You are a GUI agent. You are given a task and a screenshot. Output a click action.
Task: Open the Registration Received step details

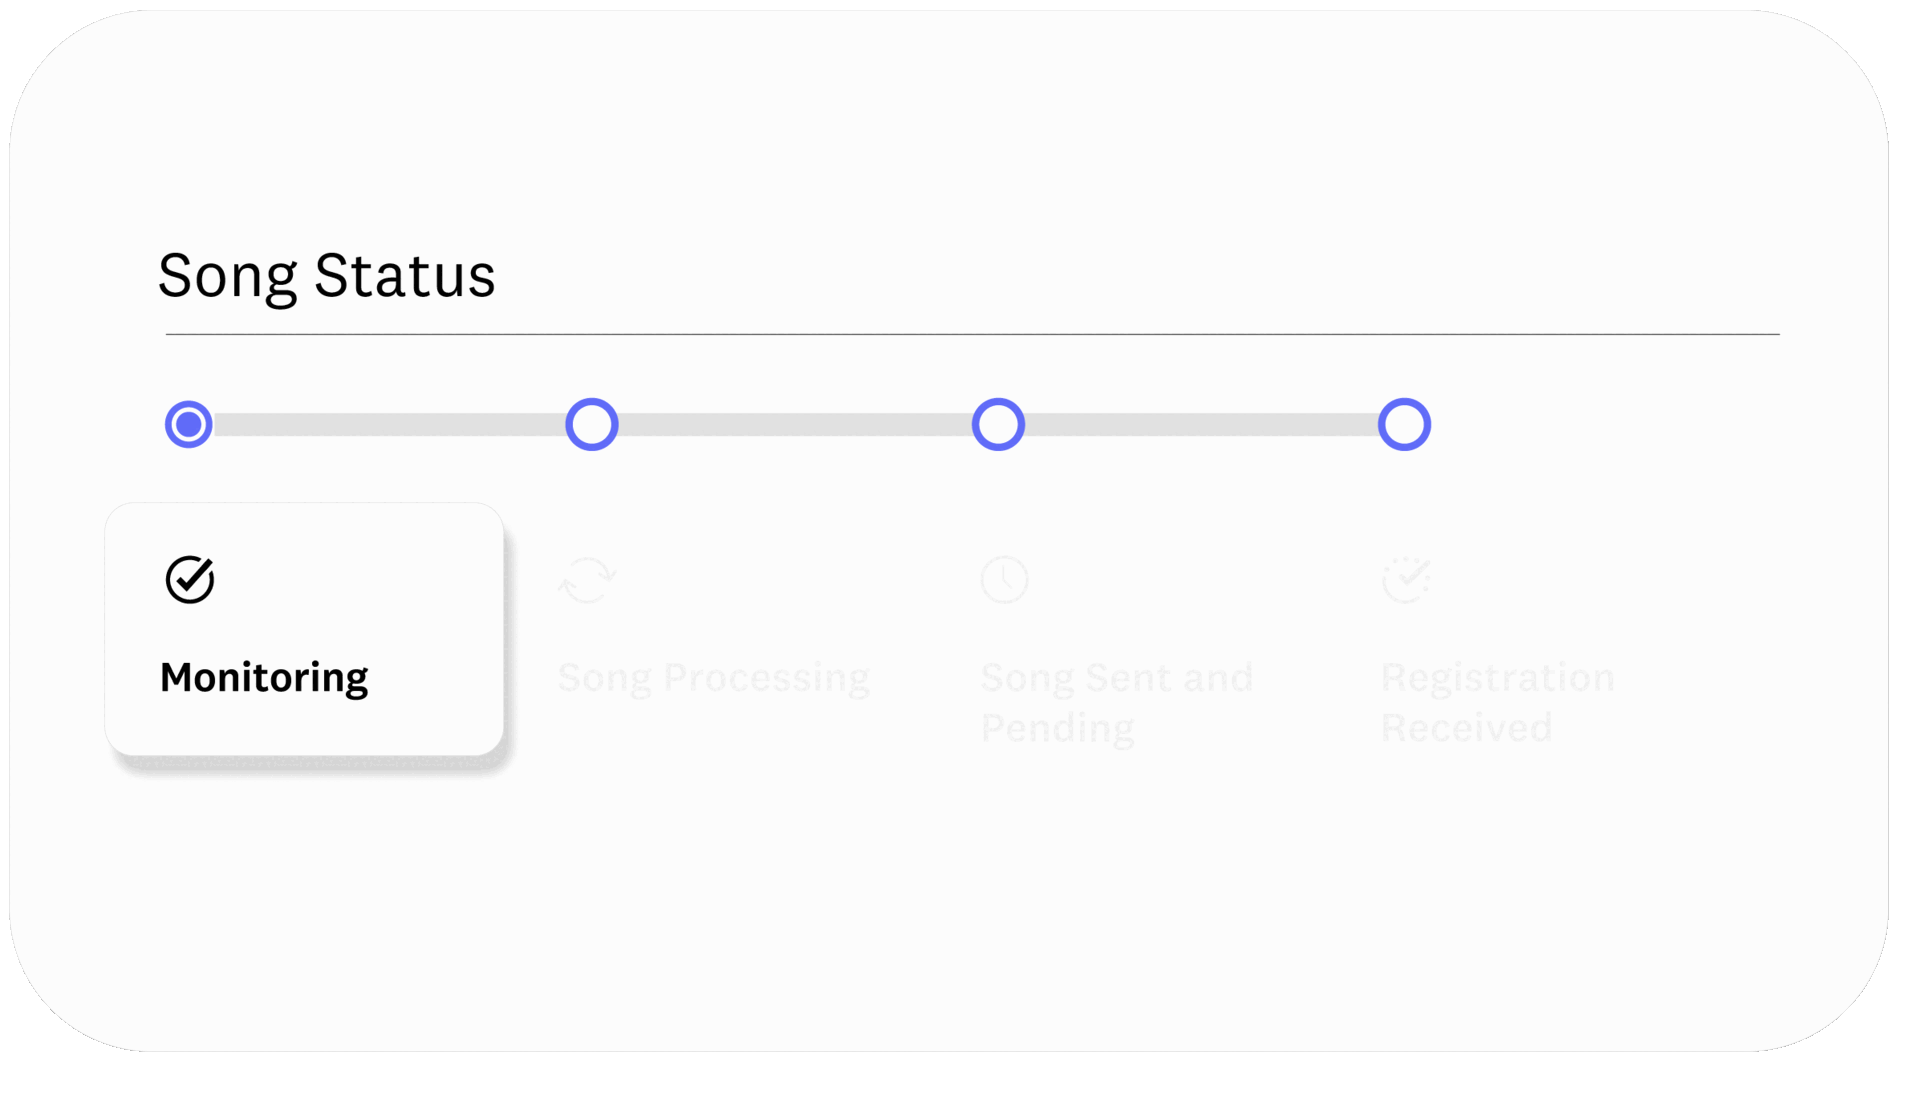pyautogui.click(x=1497, y=700)
